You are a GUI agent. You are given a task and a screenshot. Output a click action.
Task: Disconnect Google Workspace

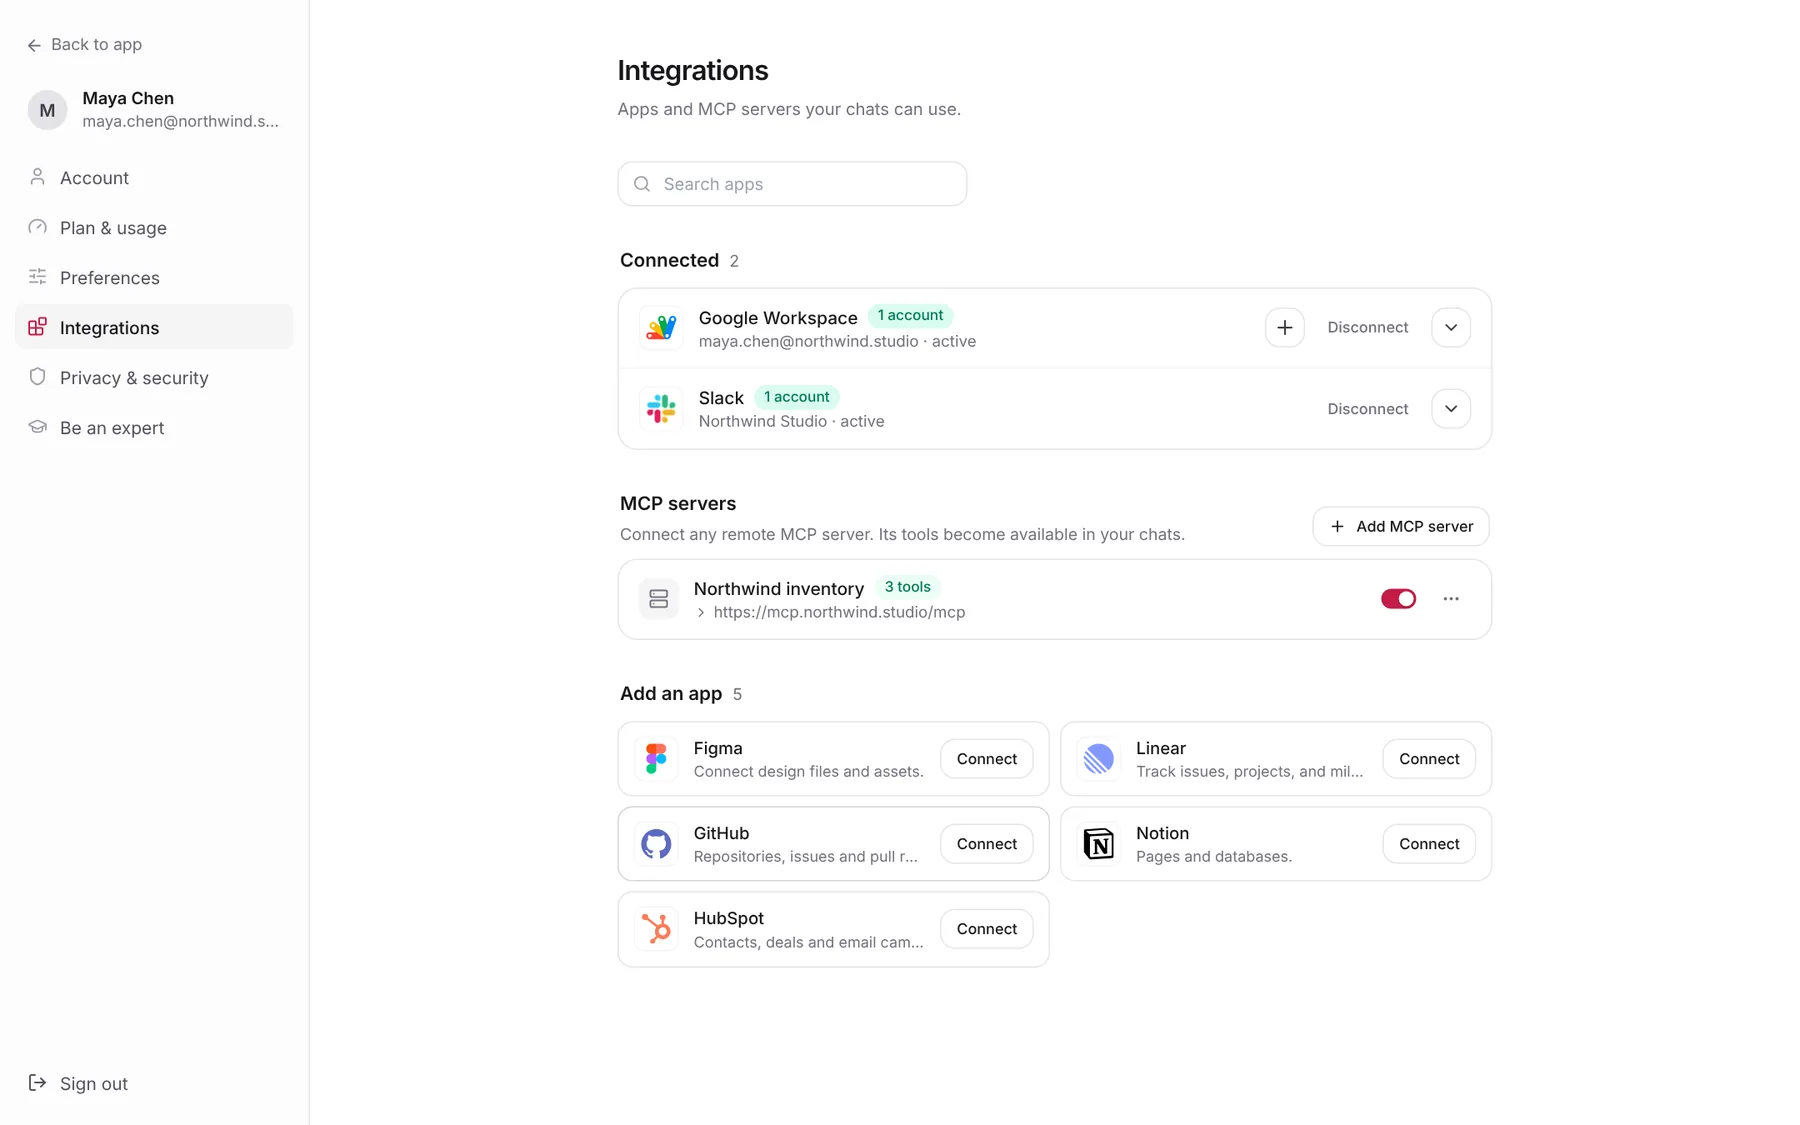(1367, 328)
